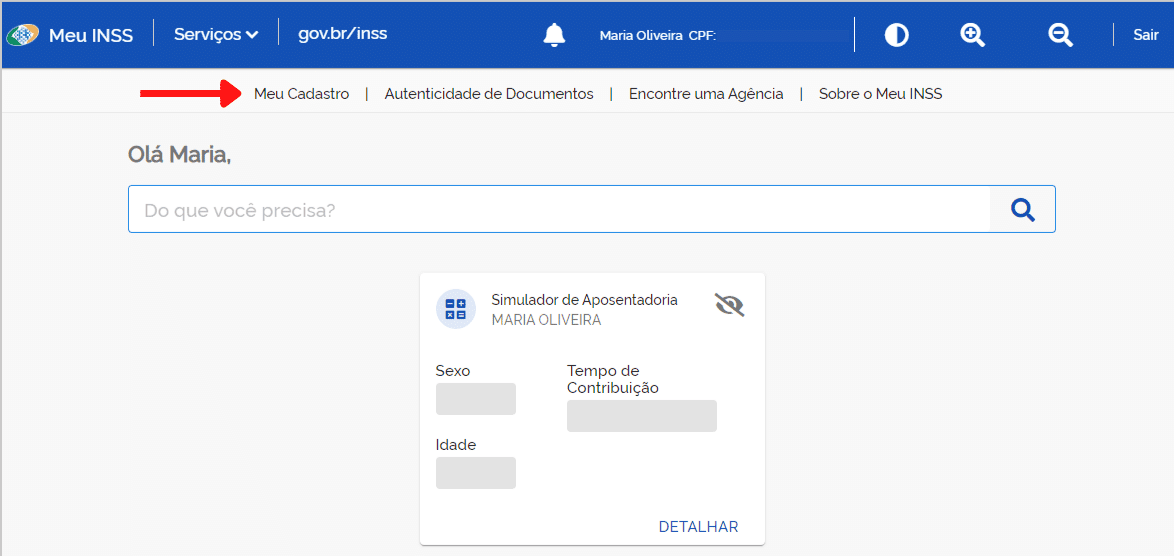Toggle high contrast mode icon

tap(896, 35)
